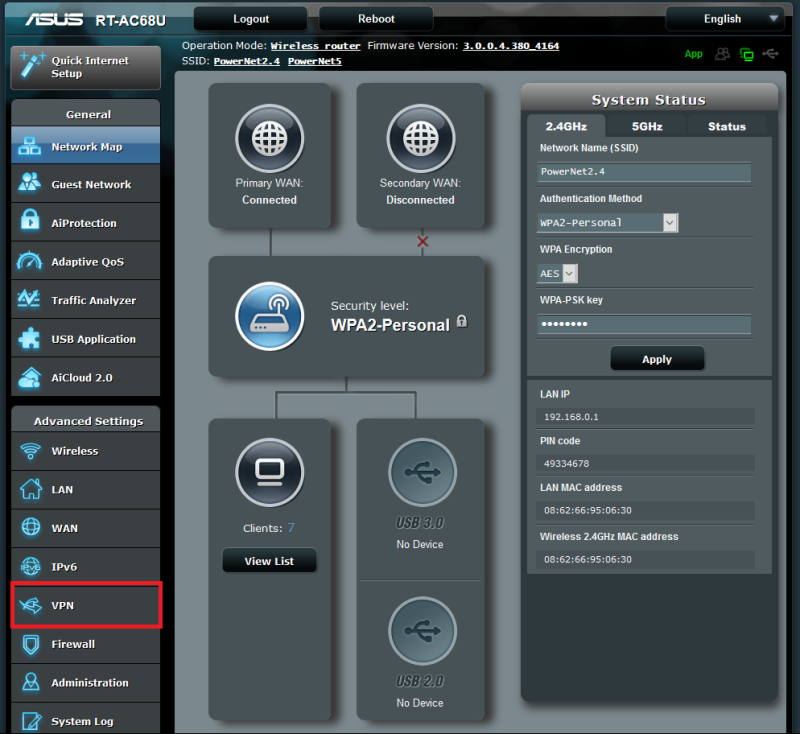This screenshot has height=734, width=800.
Task: Click the PIN code value 49334678
Action: (x=566, y=463)
